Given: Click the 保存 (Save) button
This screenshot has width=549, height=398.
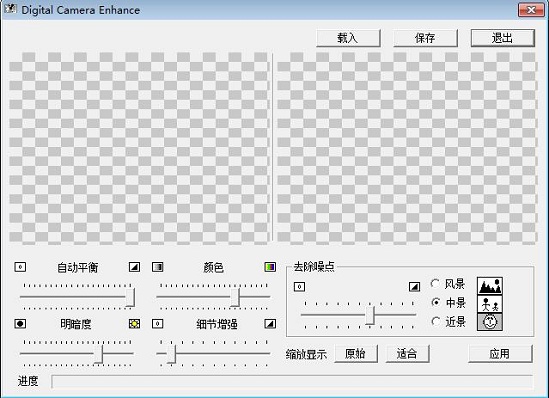Looking at the screenshot, I should coord(425,38).
